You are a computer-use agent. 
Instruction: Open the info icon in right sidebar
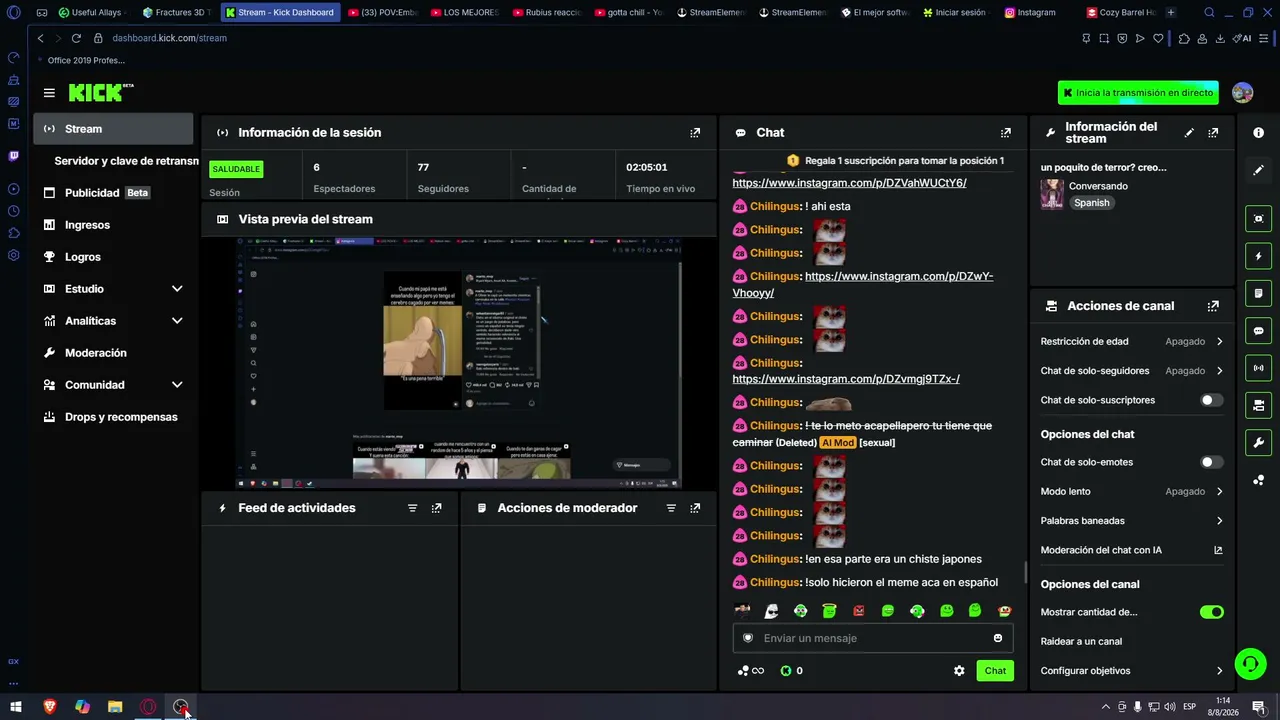coord(1258,133)
